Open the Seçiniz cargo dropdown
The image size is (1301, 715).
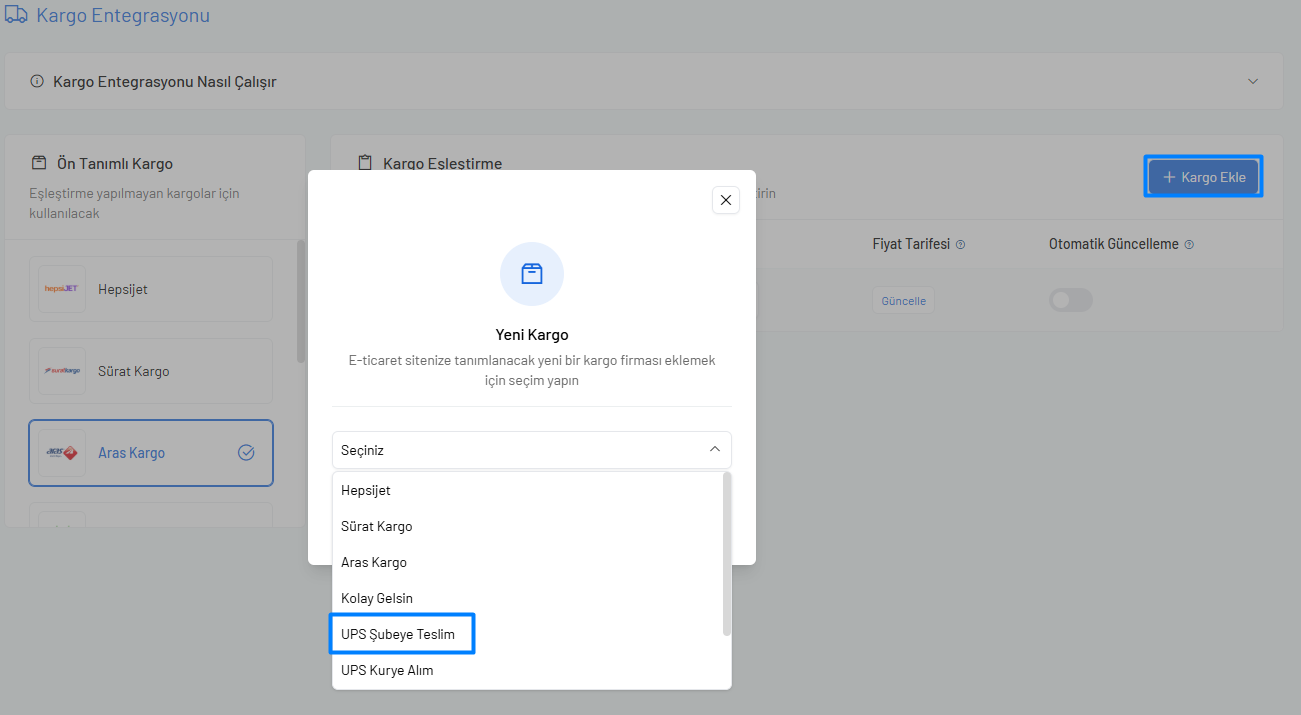pos(532,450)
